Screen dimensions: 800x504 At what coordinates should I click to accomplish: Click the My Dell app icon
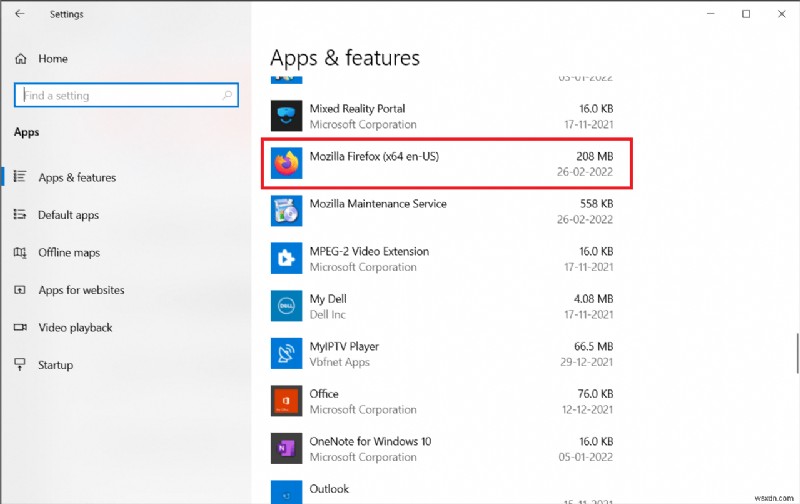tap(286, 306)
